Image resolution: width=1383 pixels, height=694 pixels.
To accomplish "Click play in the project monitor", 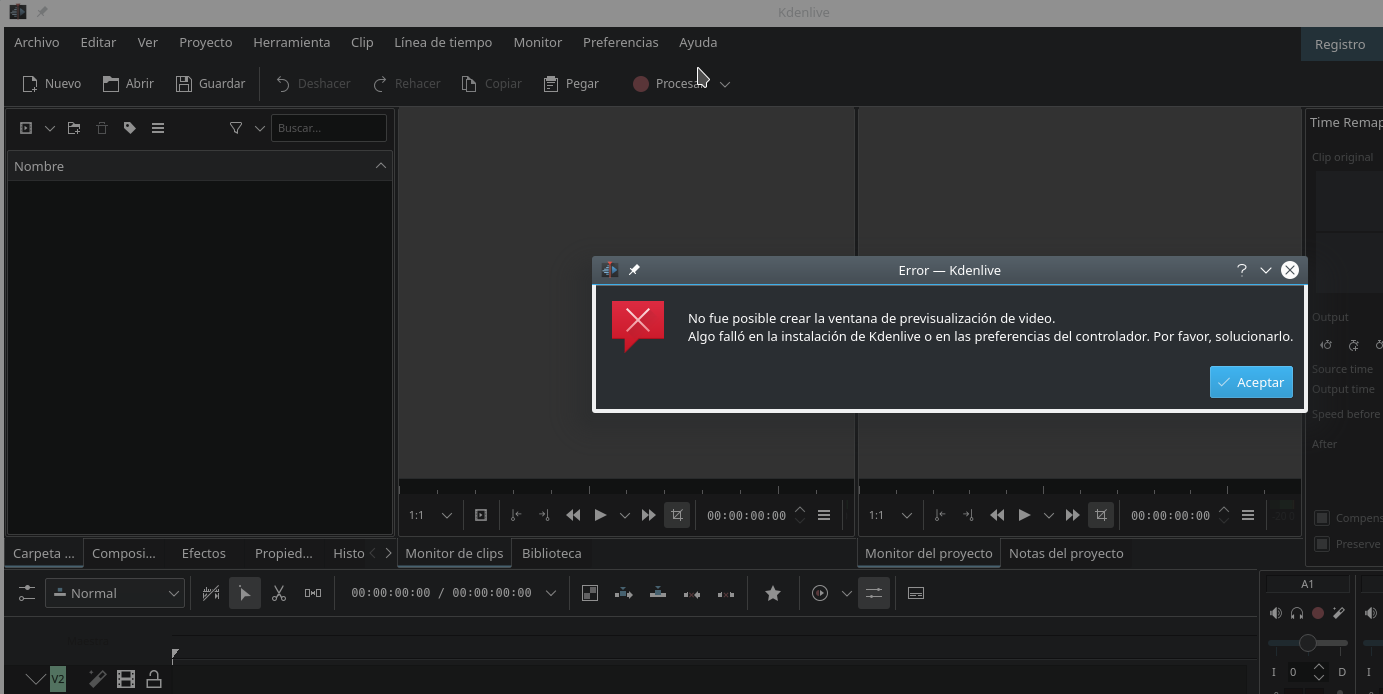I will (1024, 515).
